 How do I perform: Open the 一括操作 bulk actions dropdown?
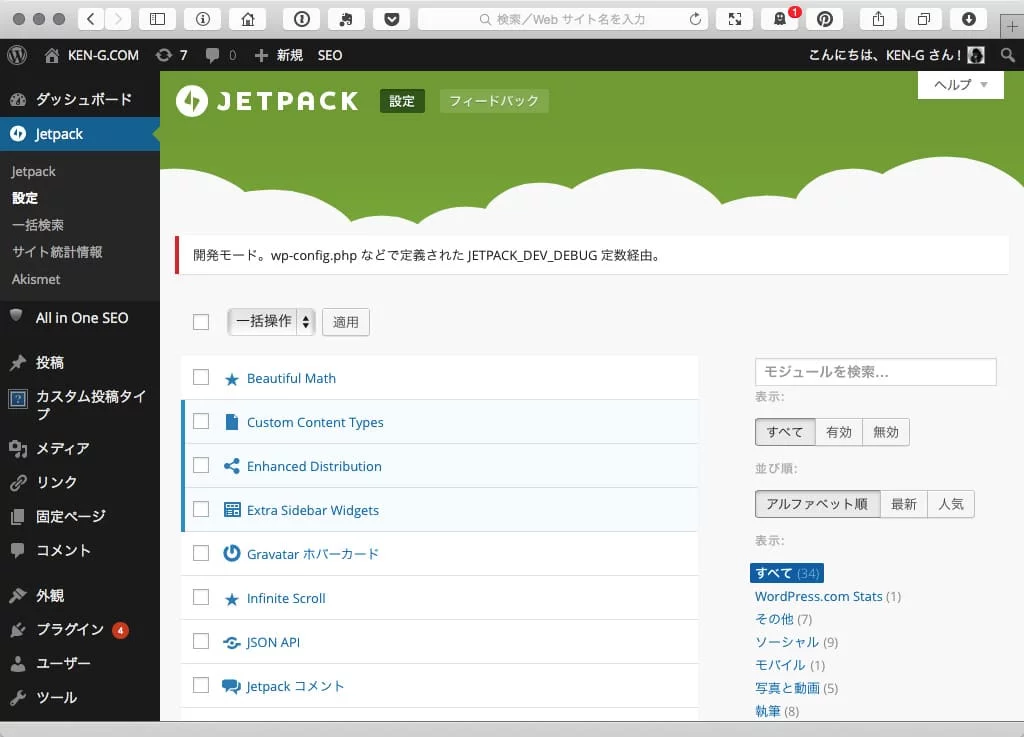pos(272,321)
